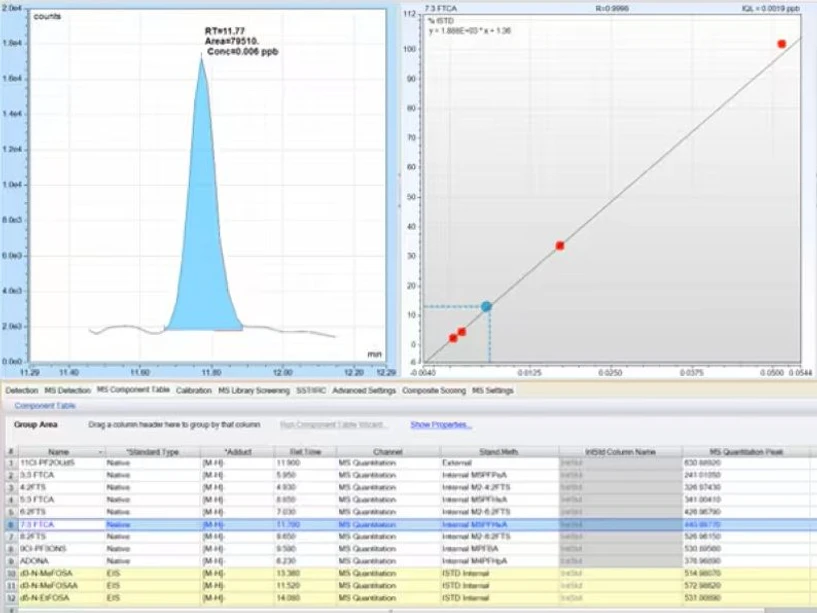Open the Calibration tab
This screenshot has width=817, height=613.
pos(194,390)
